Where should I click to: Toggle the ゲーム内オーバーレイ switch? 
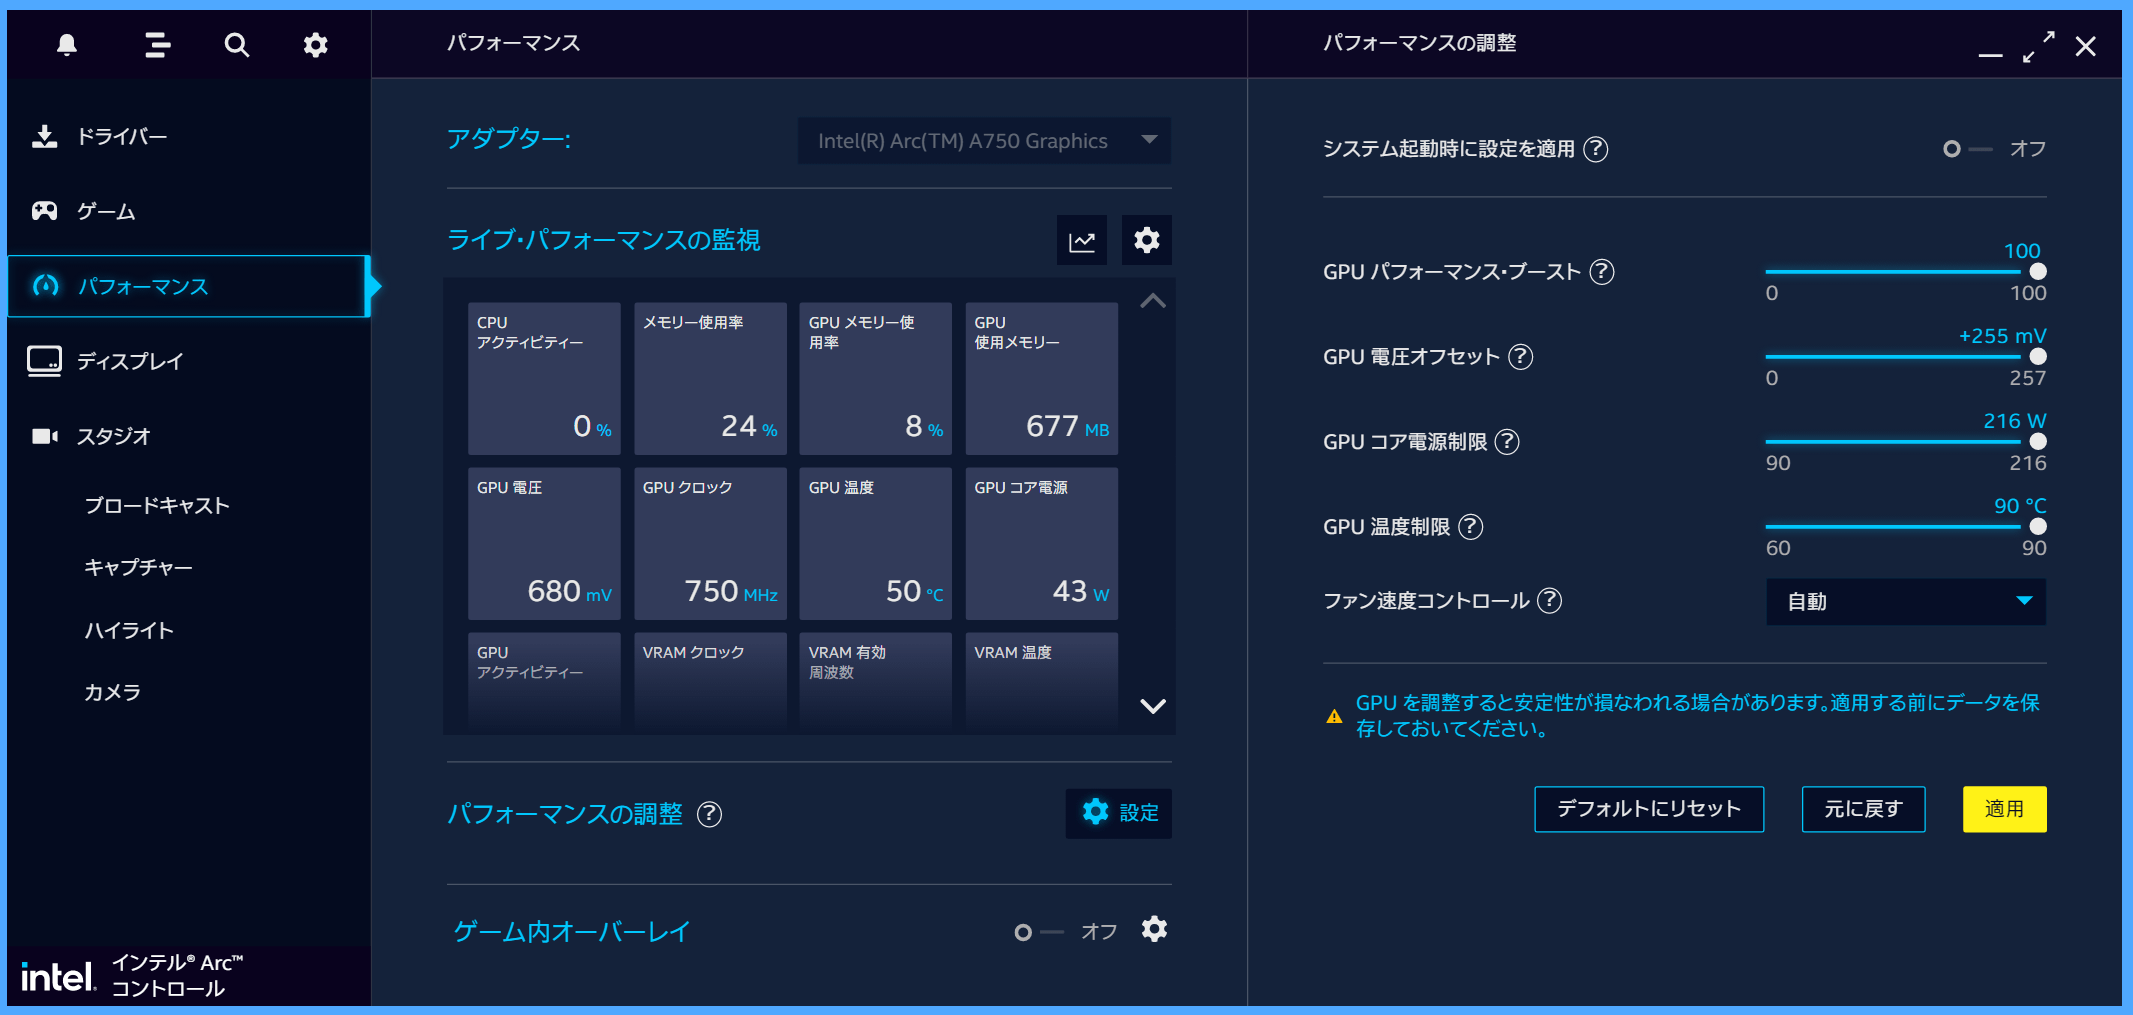point(1039,932)
